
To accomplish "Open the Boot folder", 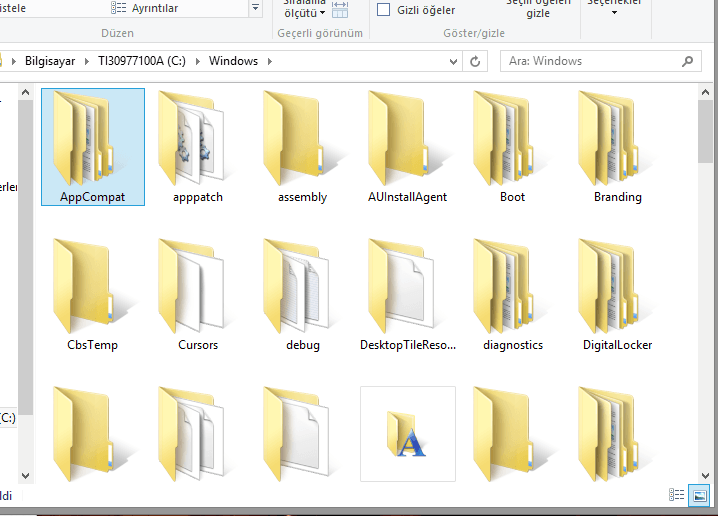I will coord(512,145).
